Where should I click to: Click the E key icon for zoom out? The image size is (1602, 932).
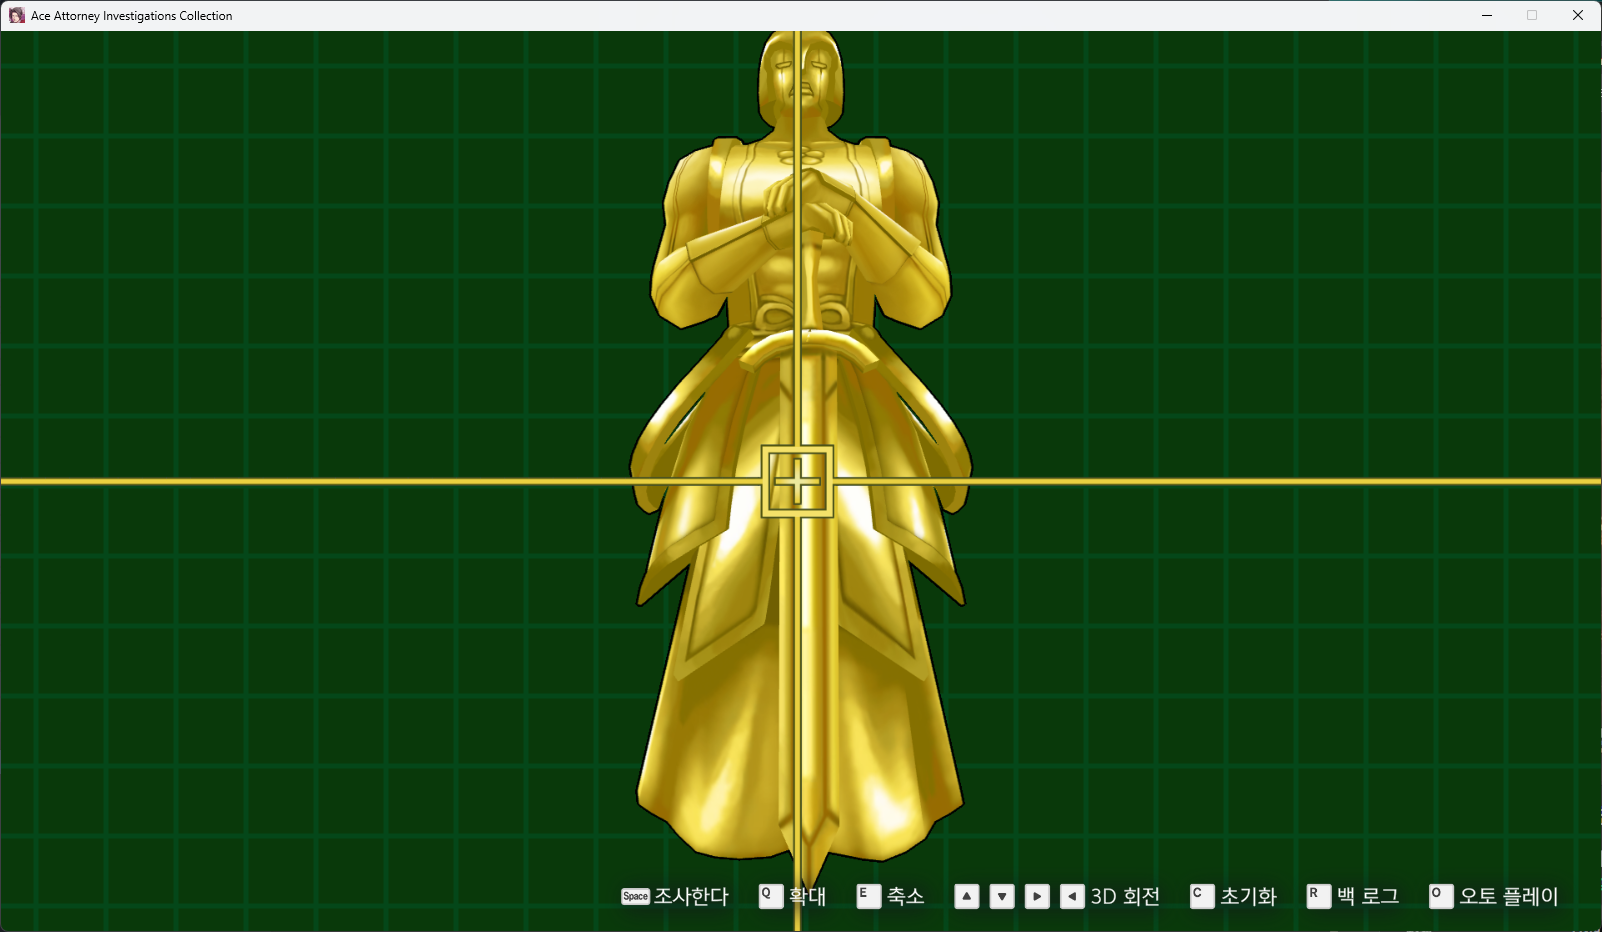coord(868,896)
